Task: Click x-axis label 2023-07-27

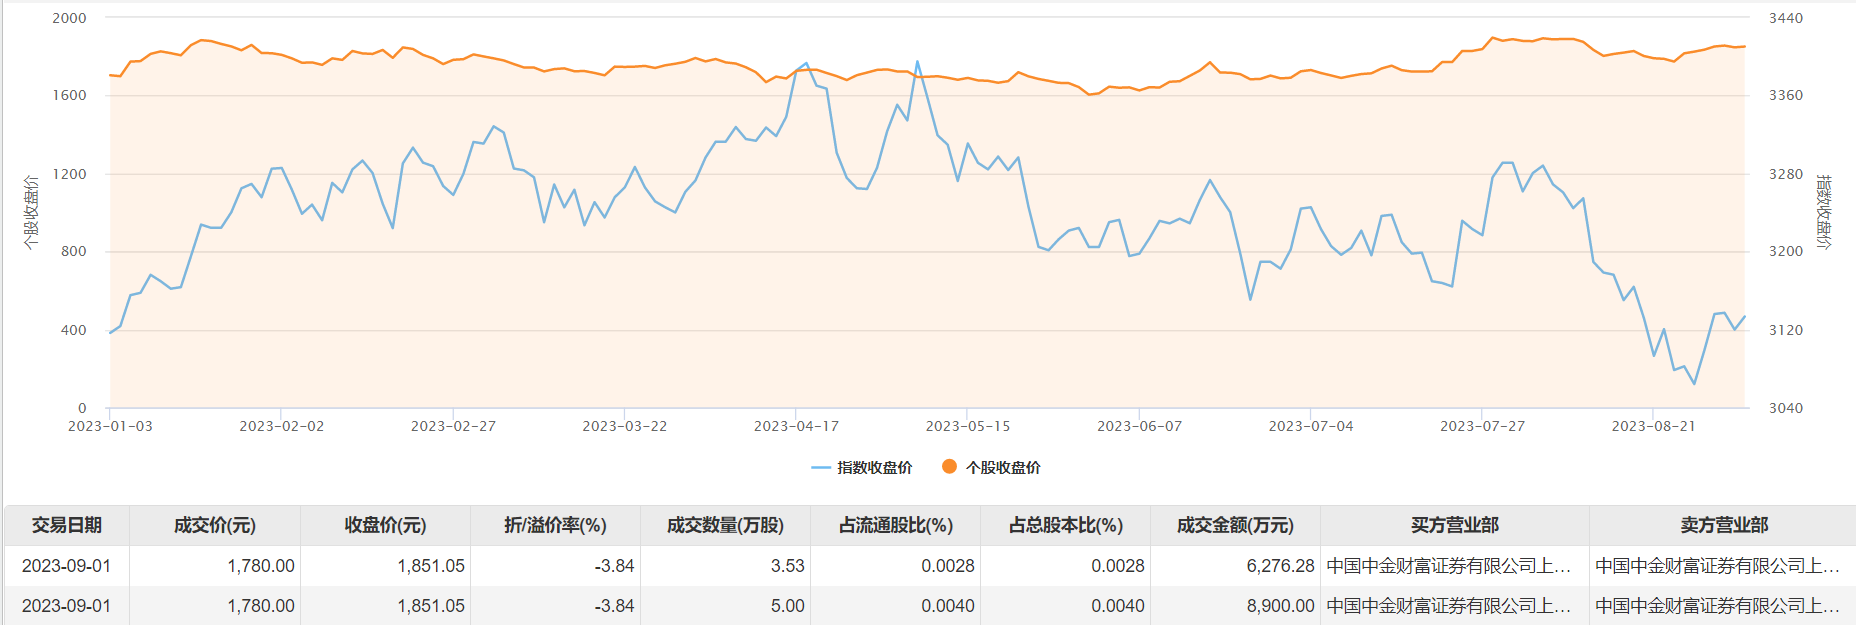Action: point(1482,426)
